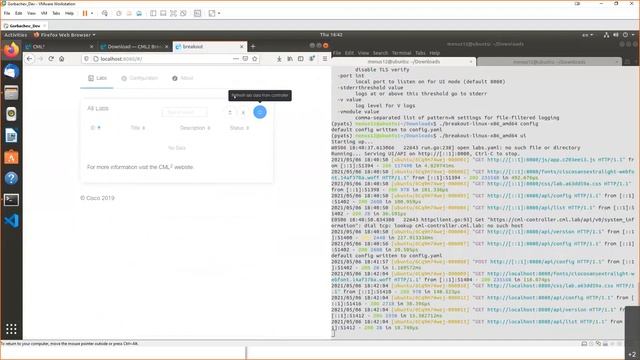
Task: Open a new Firefox tab
Action: [x=253, y=47]
